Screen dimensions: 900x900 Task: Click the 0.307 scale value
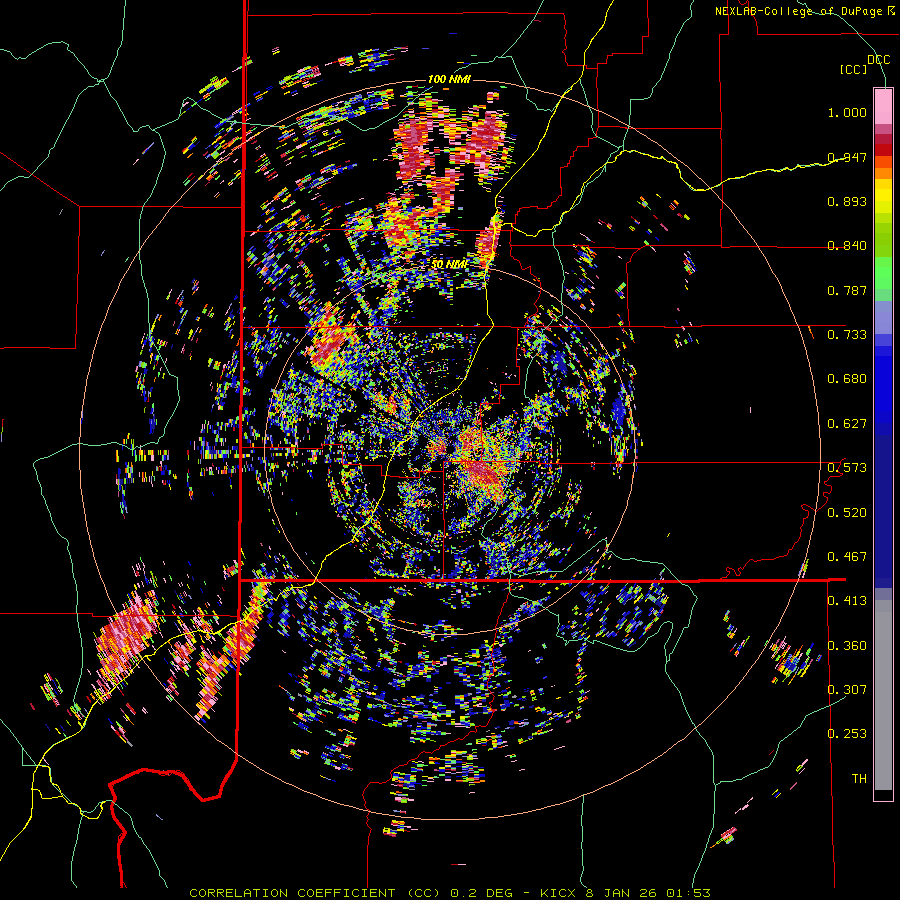[847, 690]
